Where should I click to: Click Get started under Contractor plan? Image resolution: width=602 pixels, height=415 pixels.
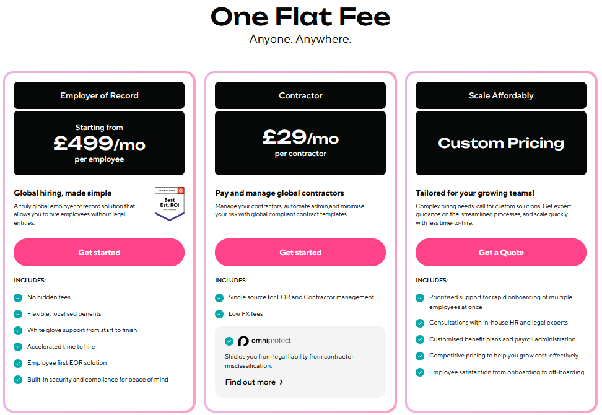(x=300, y=252)
